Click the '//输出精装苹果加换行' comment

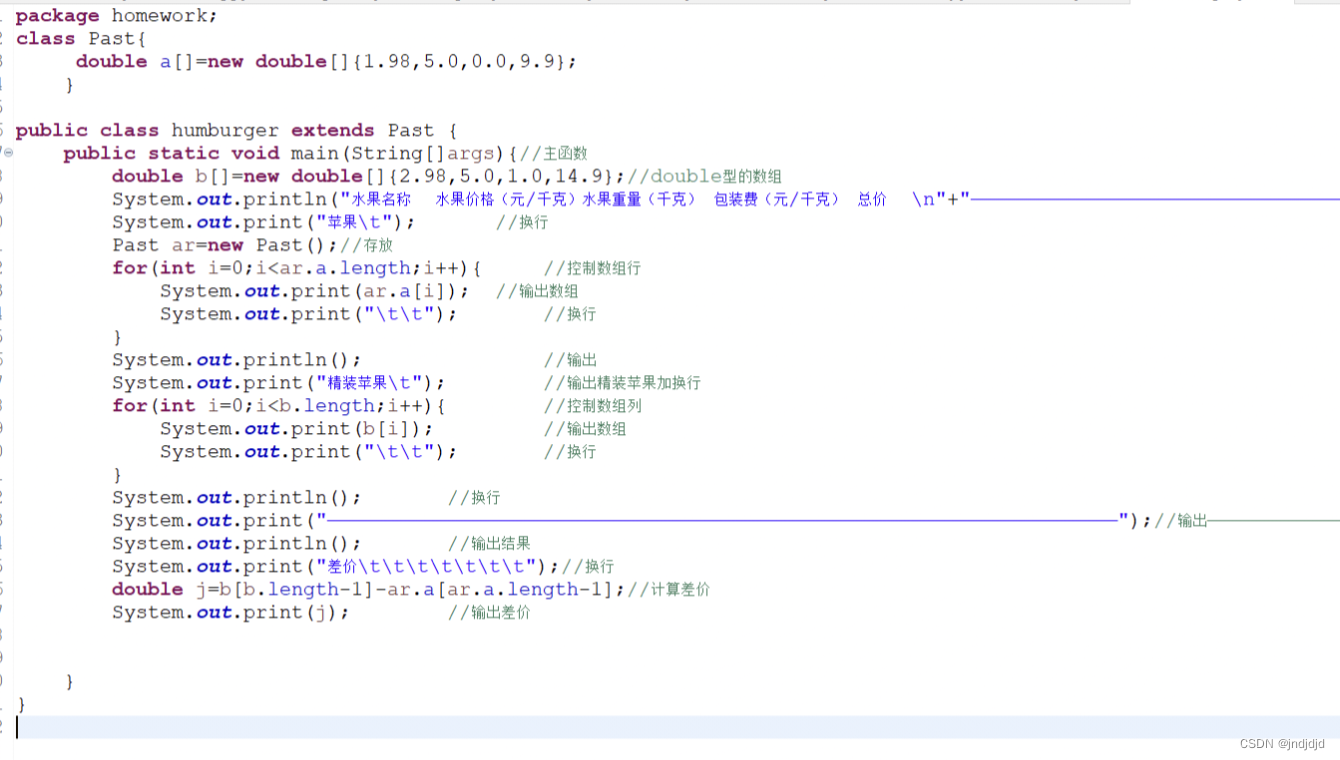click(622, 384)
